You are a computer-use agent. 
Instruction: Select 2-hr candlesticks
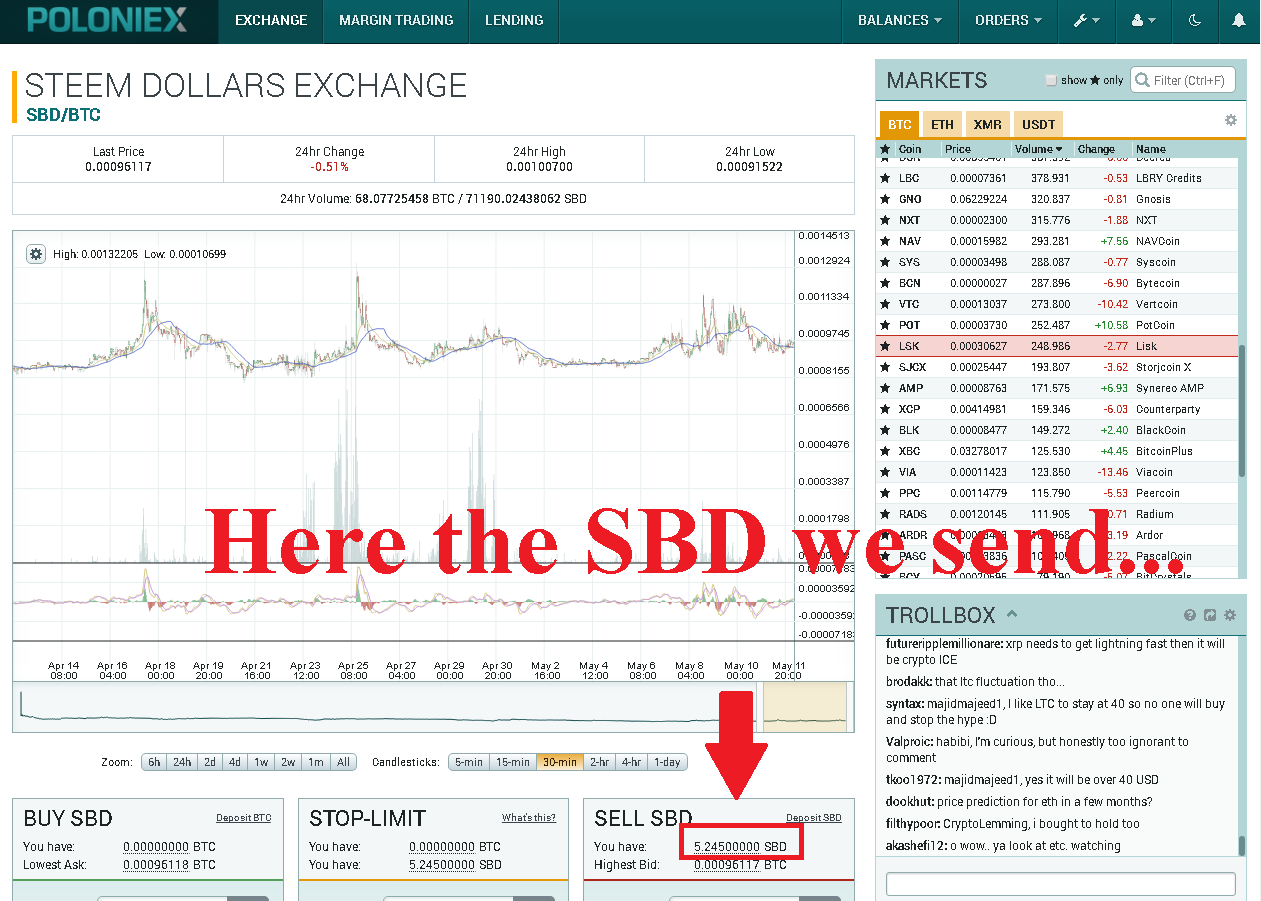[x=599, y=762]
